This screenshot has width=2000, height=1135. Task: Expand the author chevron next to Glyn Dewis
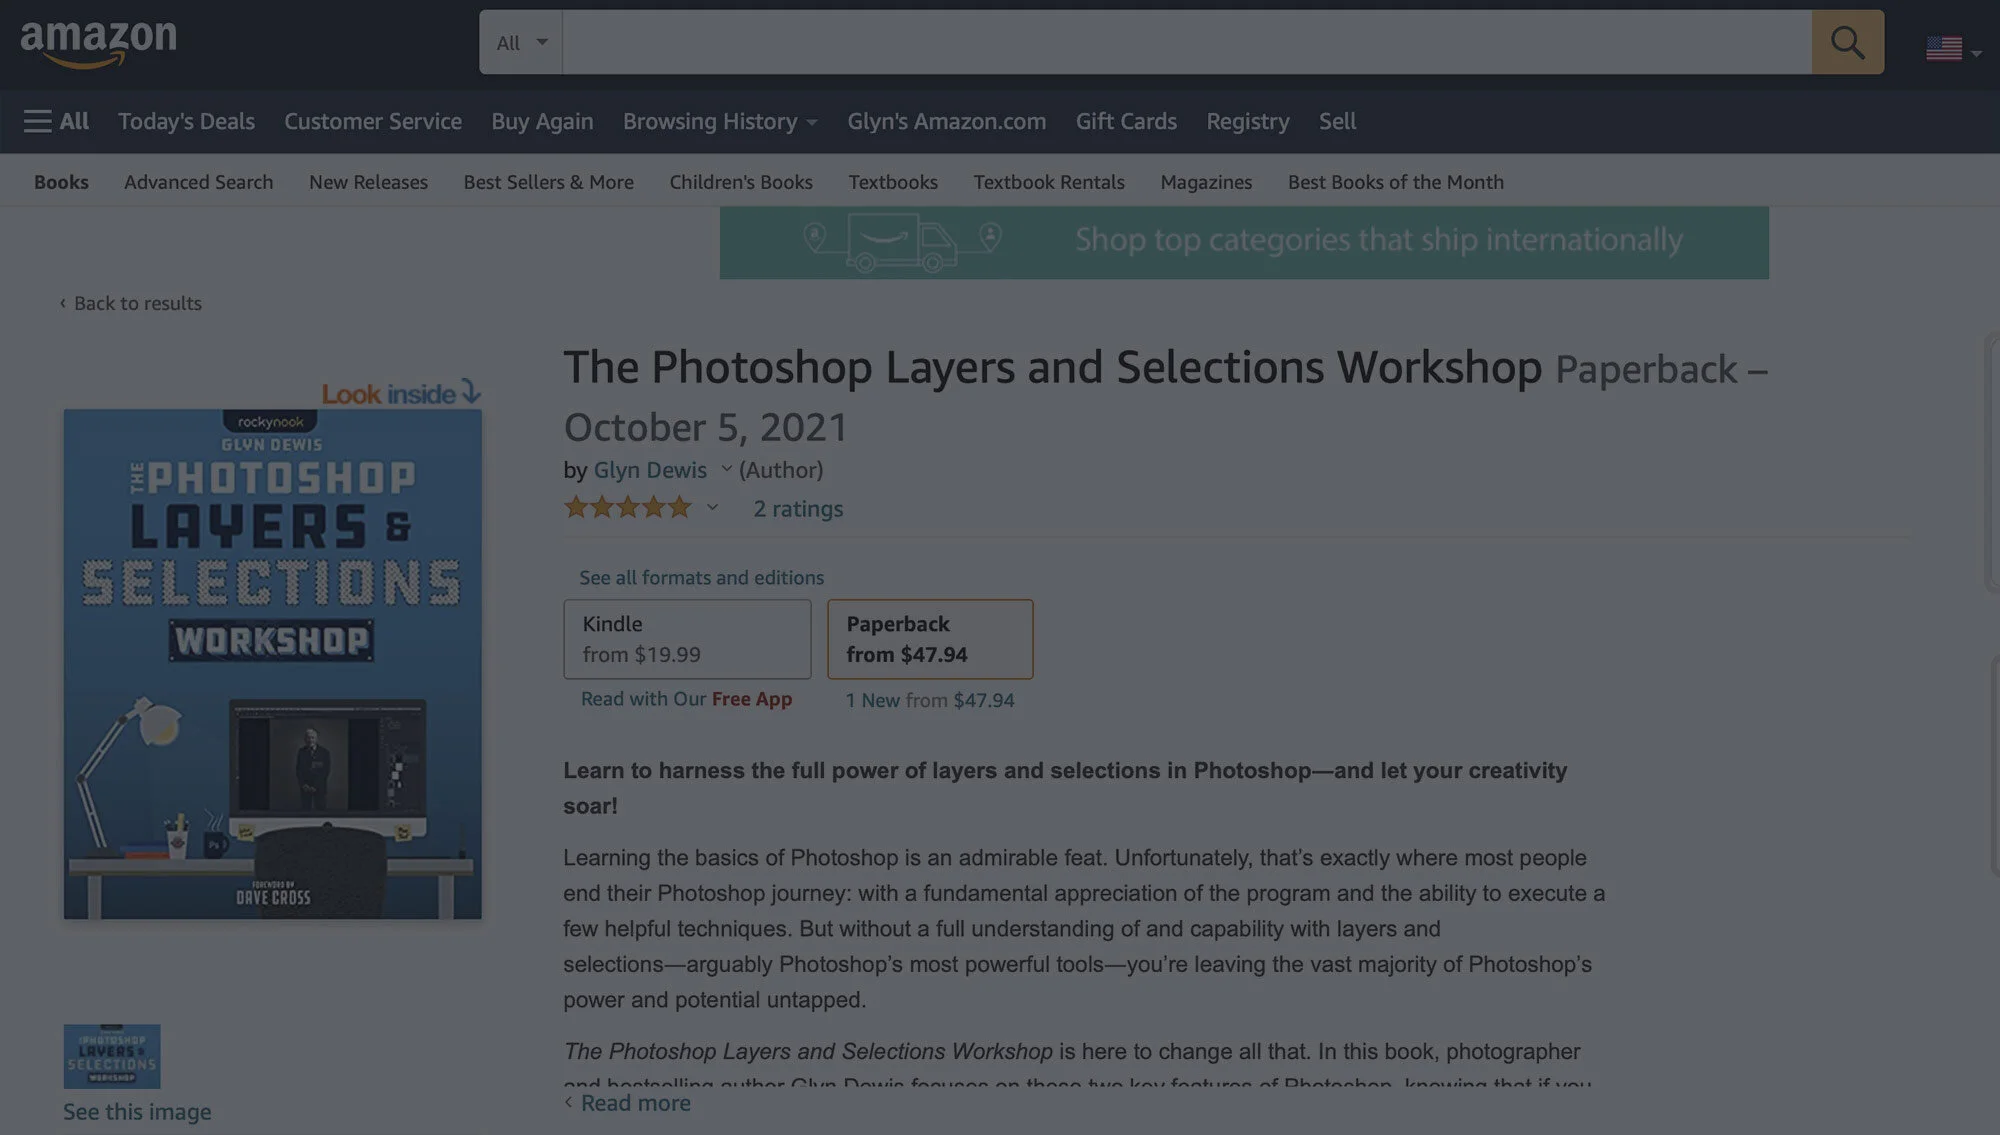pyautogui.click(x=726, y=469)
